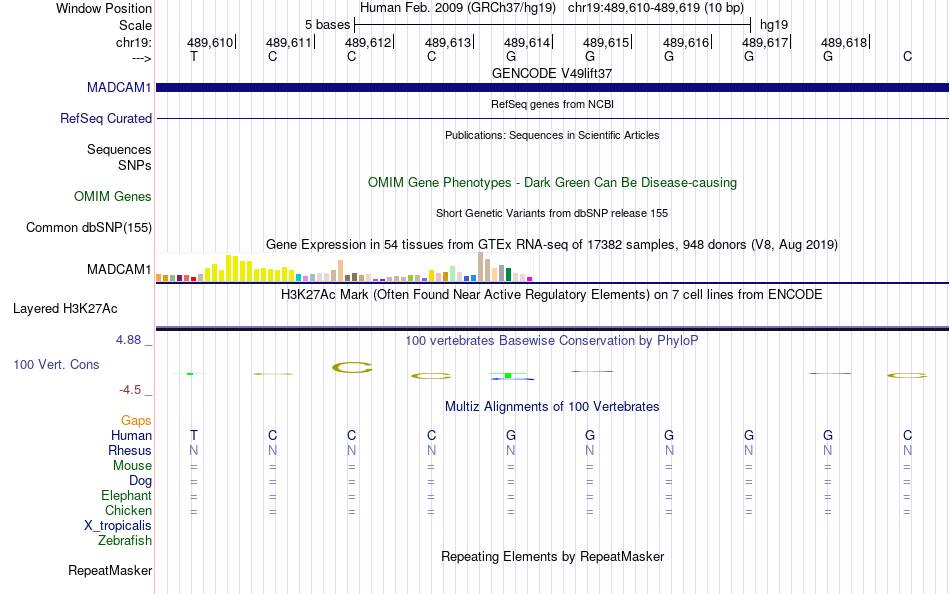Click the Chicken species row label

128,510
